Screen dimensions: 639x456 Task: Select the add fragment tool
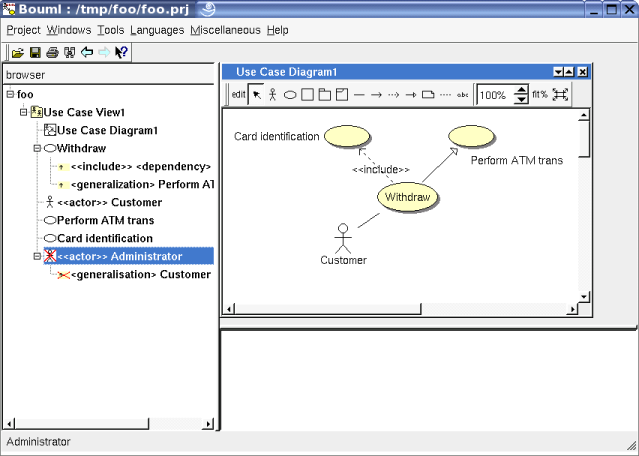(x=342, y=95)
